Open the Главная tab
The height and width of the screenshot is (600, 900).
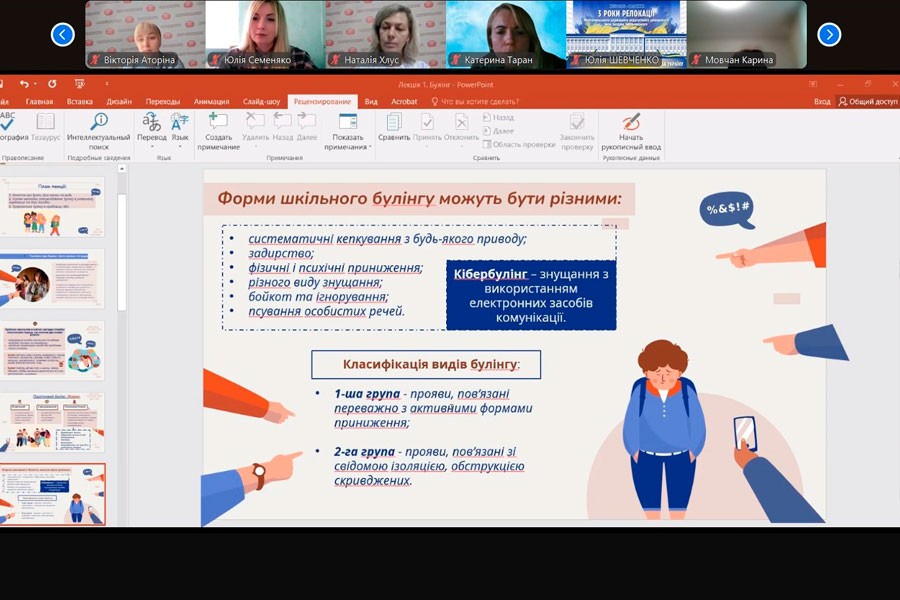[39, 102]
